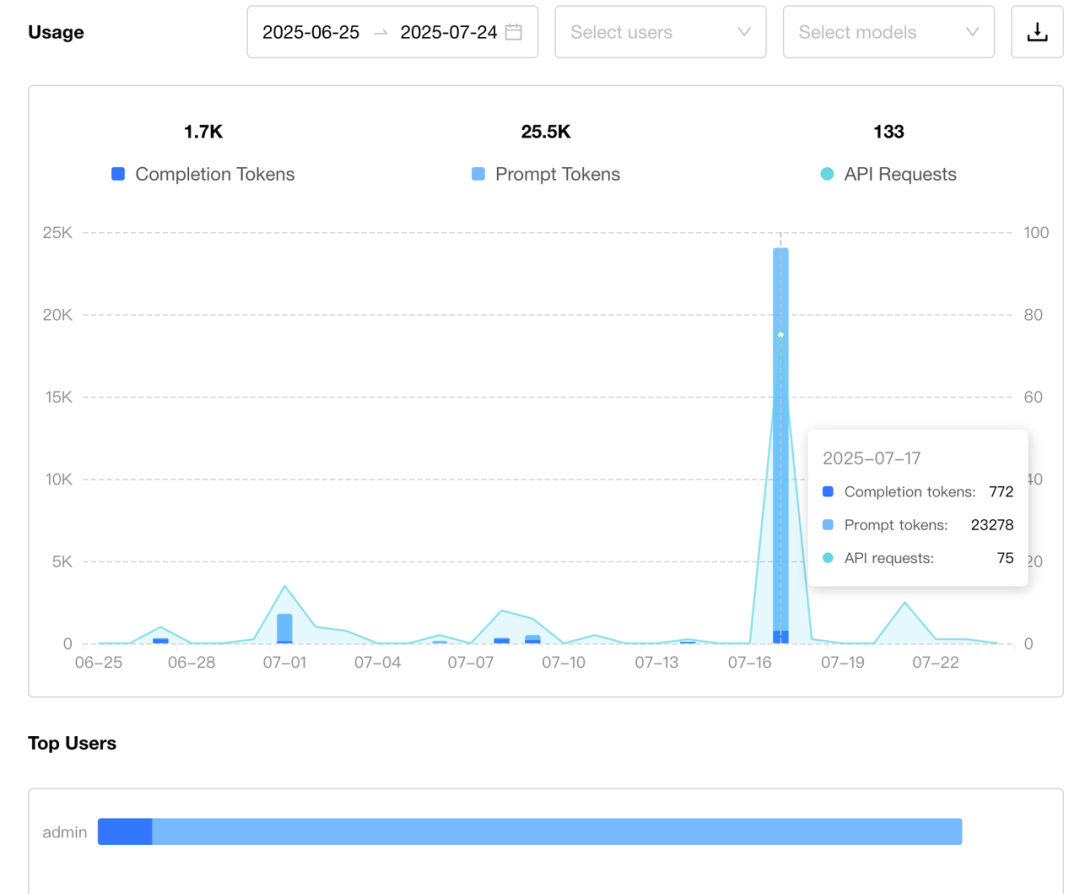Click the end date 2025-07-24 field
The width and height of the screenshot is (1080, 894).
448,32
